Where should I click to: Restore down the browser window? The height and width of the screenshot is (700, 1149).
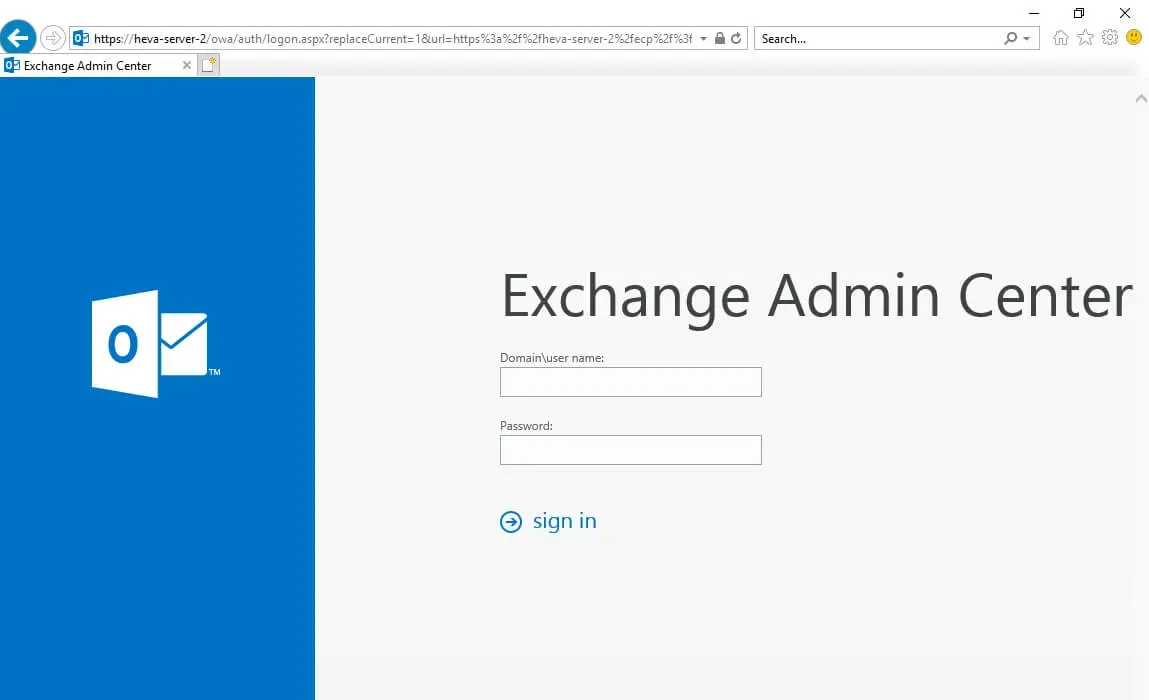coord(1079,13)
